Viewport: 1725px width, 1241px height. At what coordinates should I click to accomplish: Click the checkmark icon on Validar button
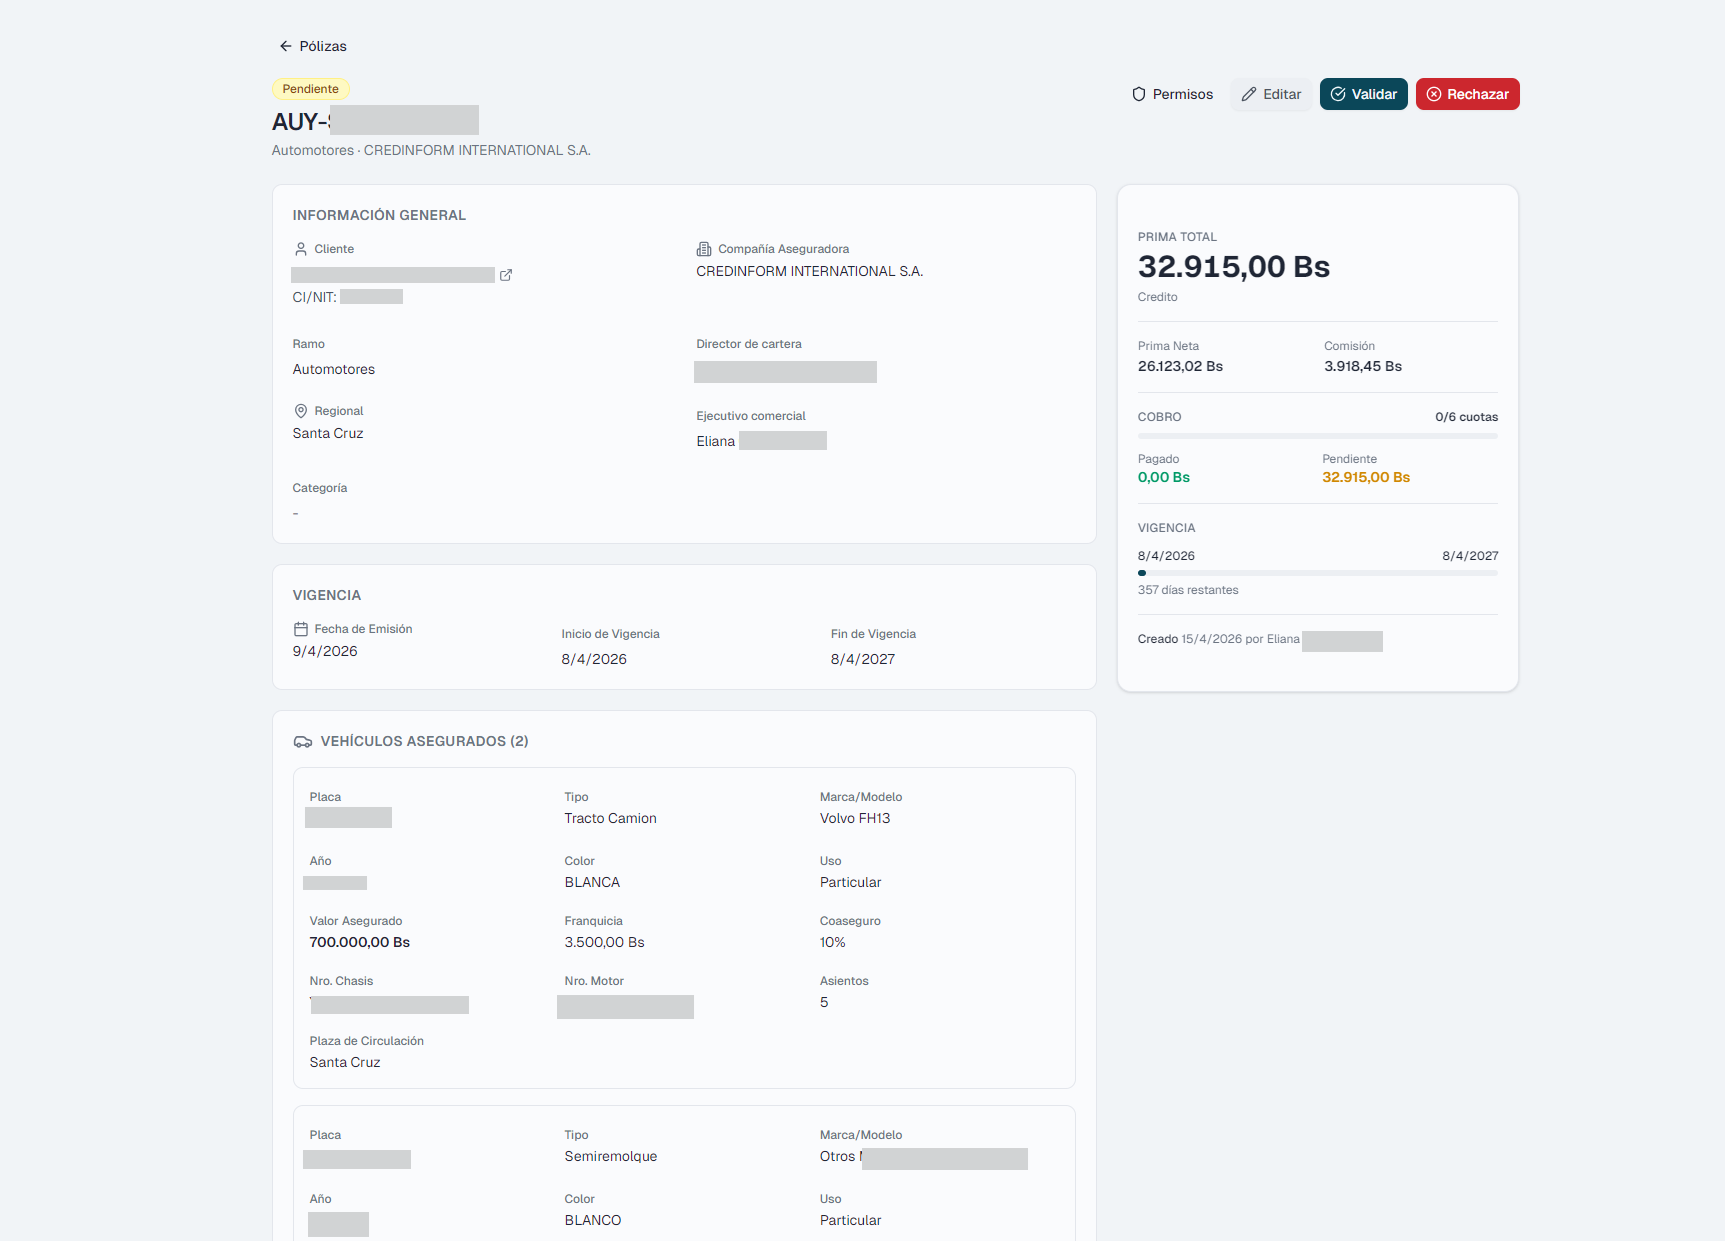tap(1336, 94)
